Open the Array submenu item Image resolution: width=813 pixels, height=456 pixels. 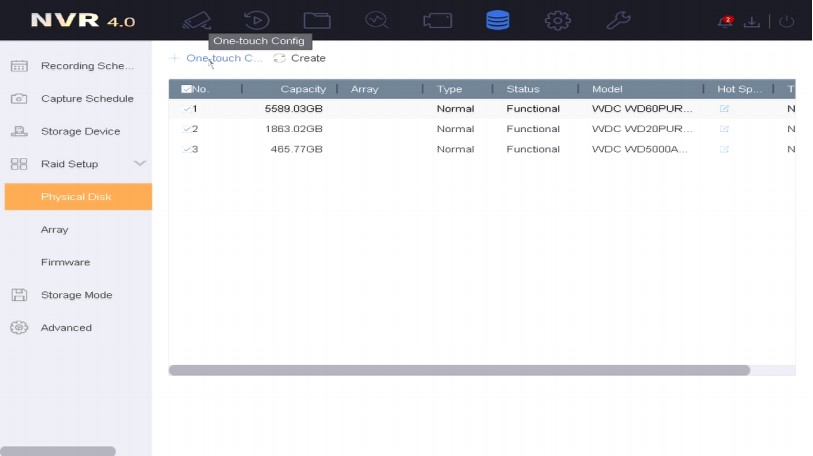pyautogui.click(x=55, y=230)
